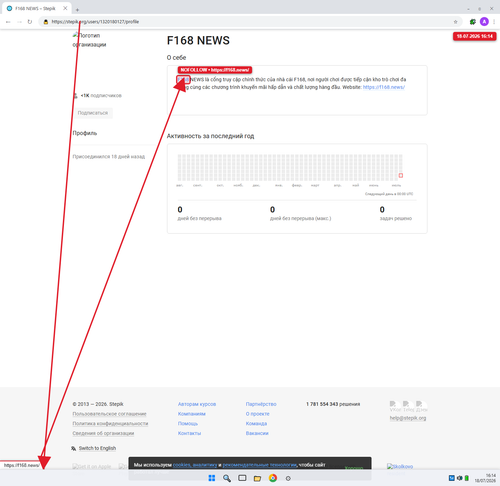Open 'О проекте' footer link
500x486 pixels.
coord(257,414)
